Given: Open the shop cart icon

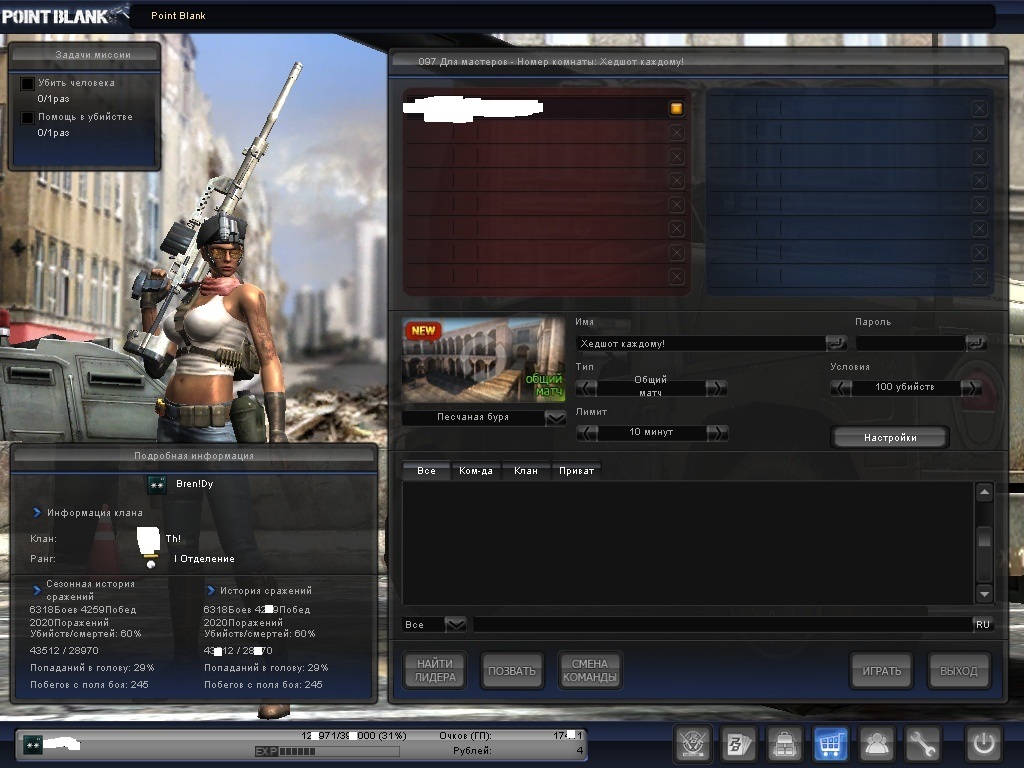Looking at the screenshot, I should [830, 744].
